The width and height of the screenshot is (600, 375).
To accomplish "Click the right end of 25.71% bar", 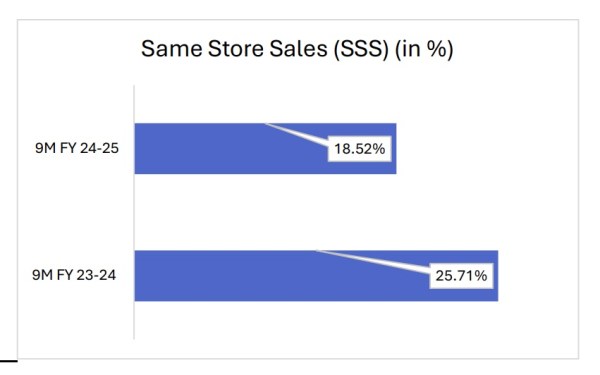I will pos(494,276).
